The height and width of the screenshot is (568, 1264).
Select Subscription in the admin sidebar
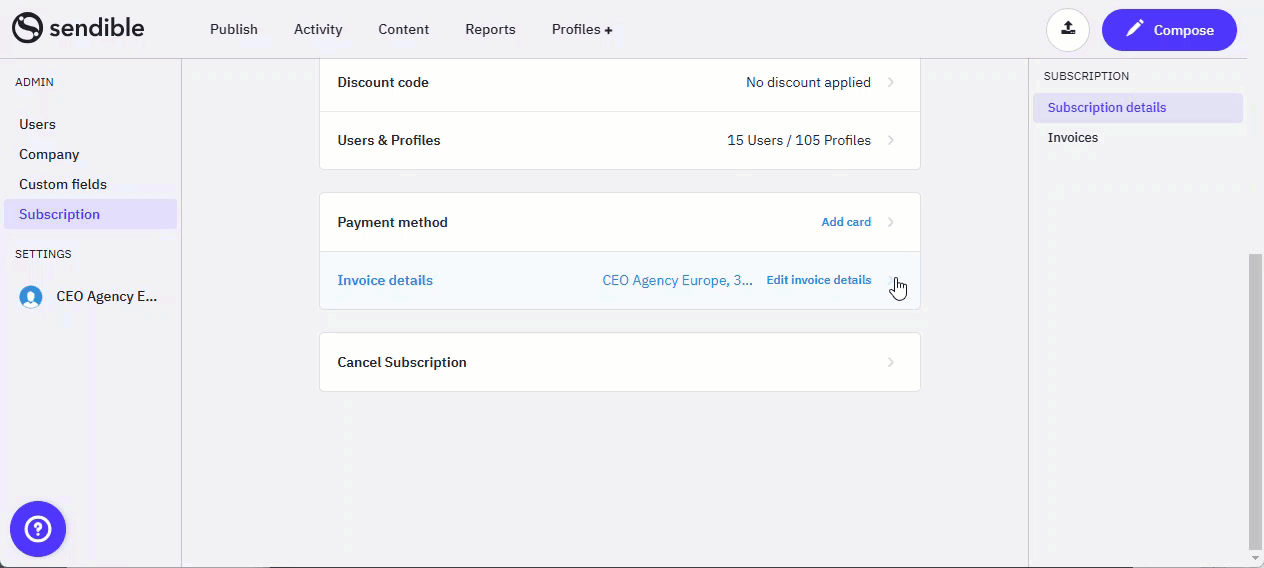click(x=90, y=214)
